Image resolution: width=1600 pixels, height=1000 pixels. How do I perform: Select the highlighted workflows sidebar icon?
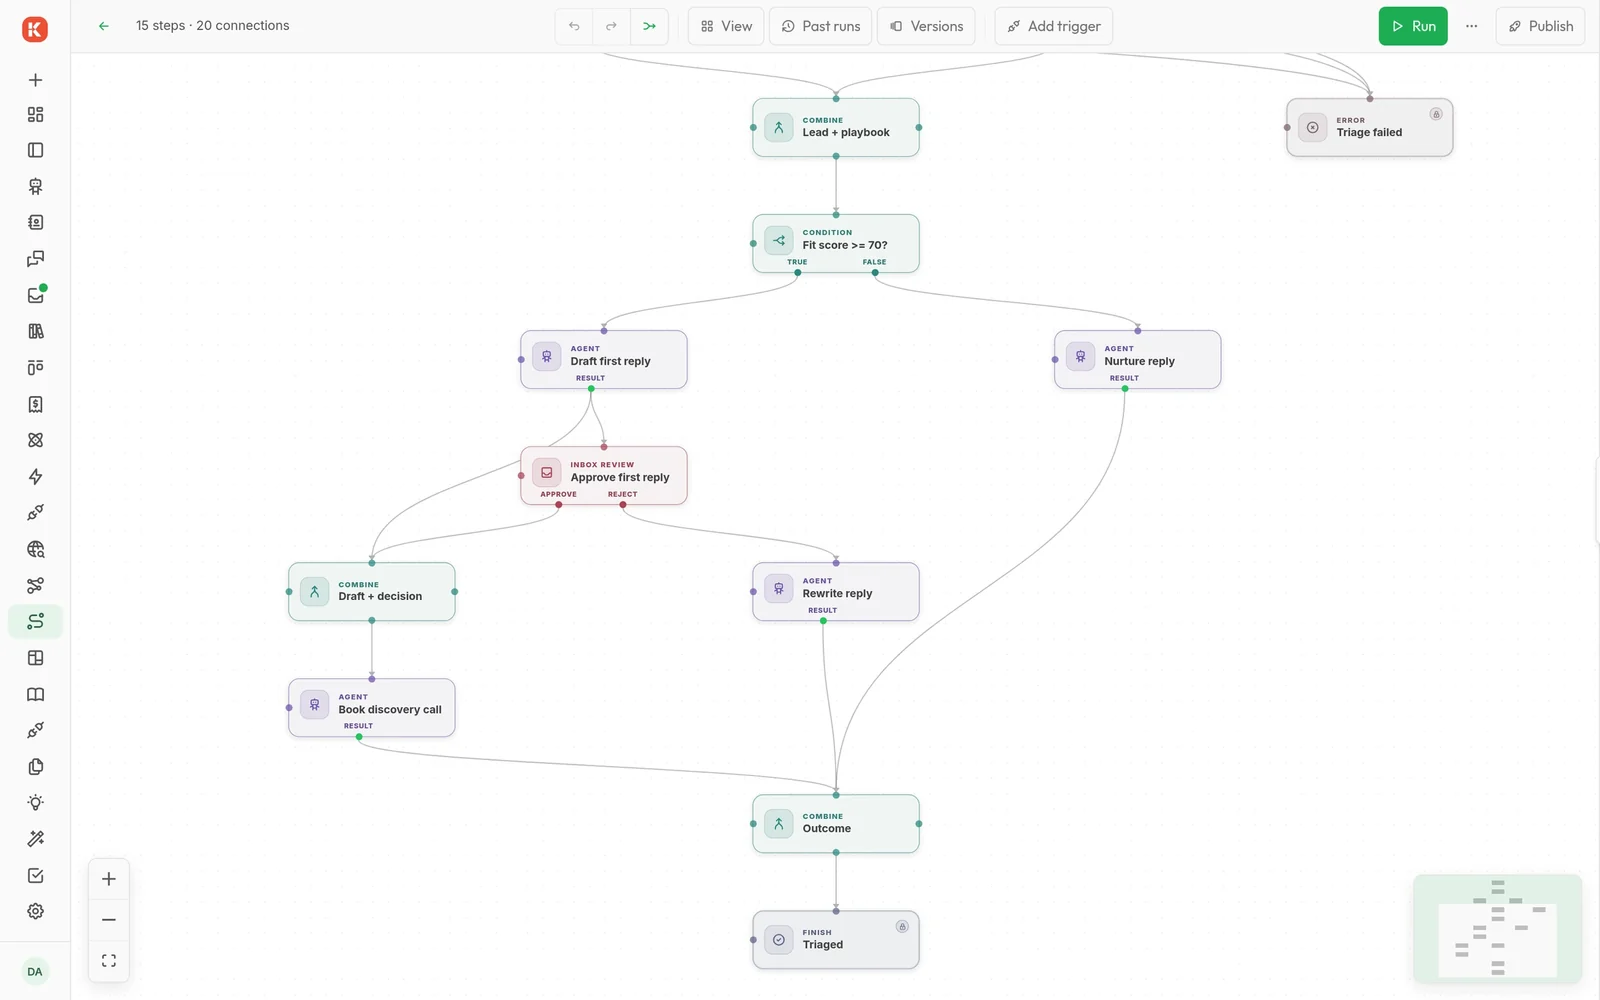(35, 621)
